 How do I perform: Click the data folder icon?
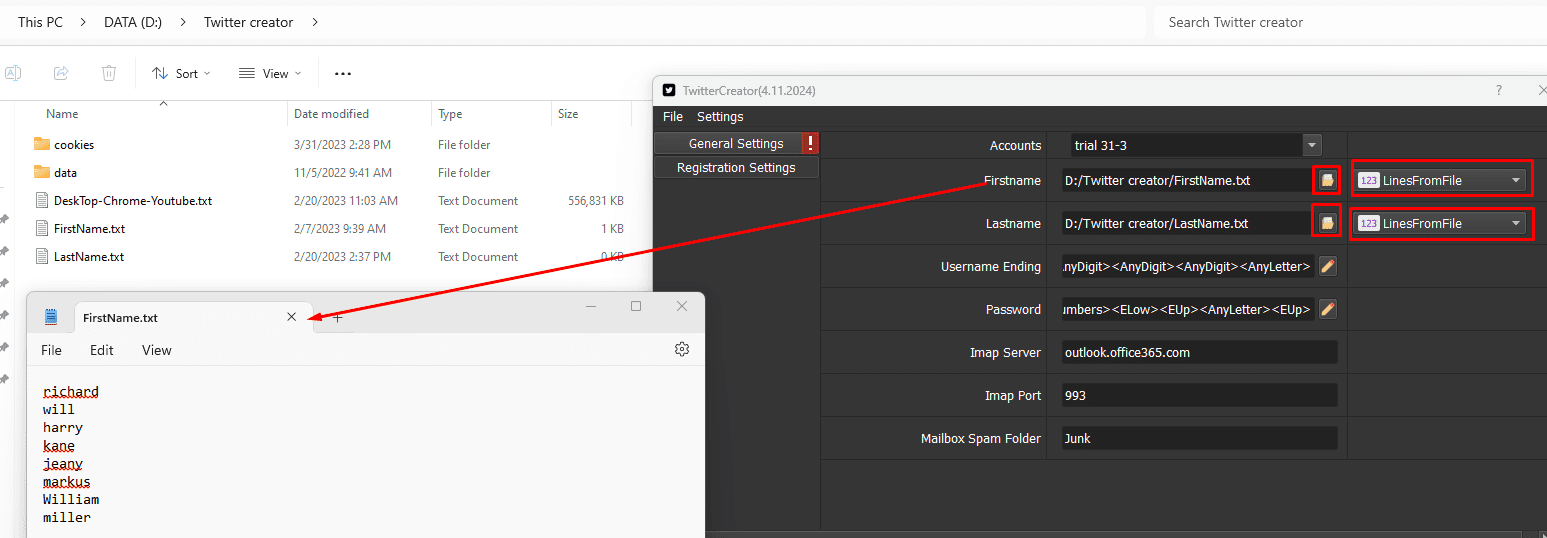coord(41,172)
